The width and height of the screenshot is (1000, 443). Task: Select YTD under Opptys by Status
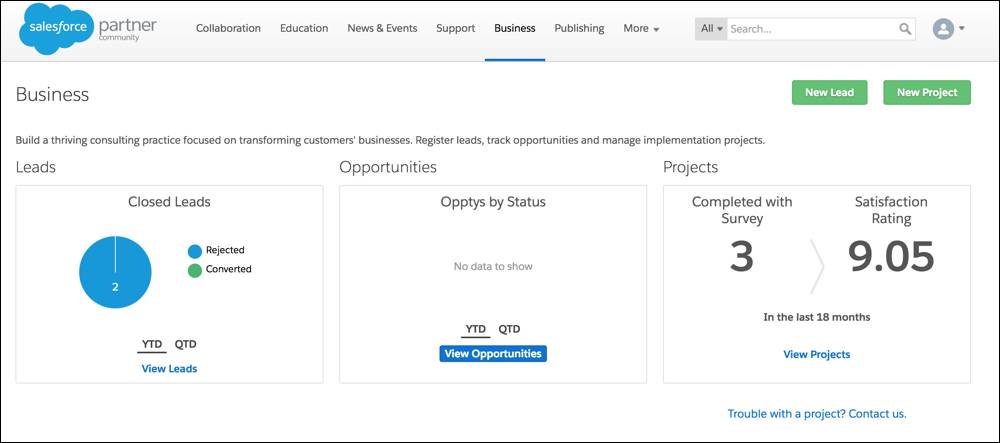click(x=475, y=329)
